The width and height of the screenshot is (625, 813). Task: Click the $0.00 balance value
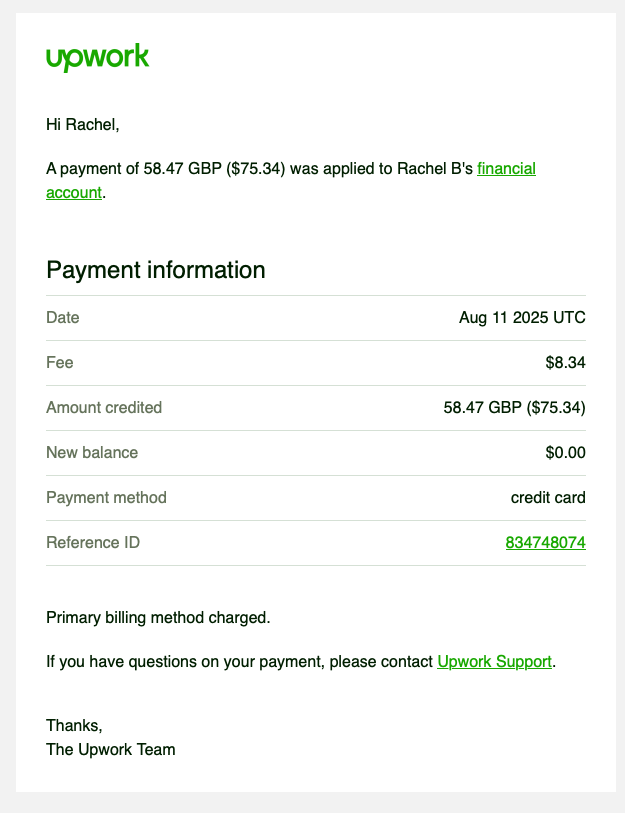(x=565, y=453)
